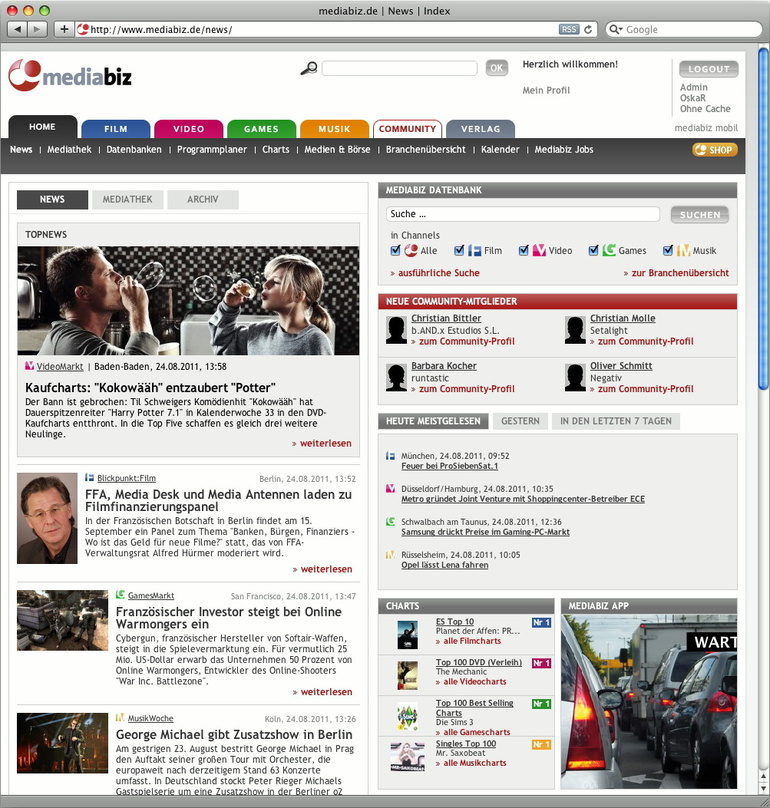This screenshot has width=770, height=808.
Task: Click Christian Molle's avatar silhouette
Action: [x=575, y=330]
